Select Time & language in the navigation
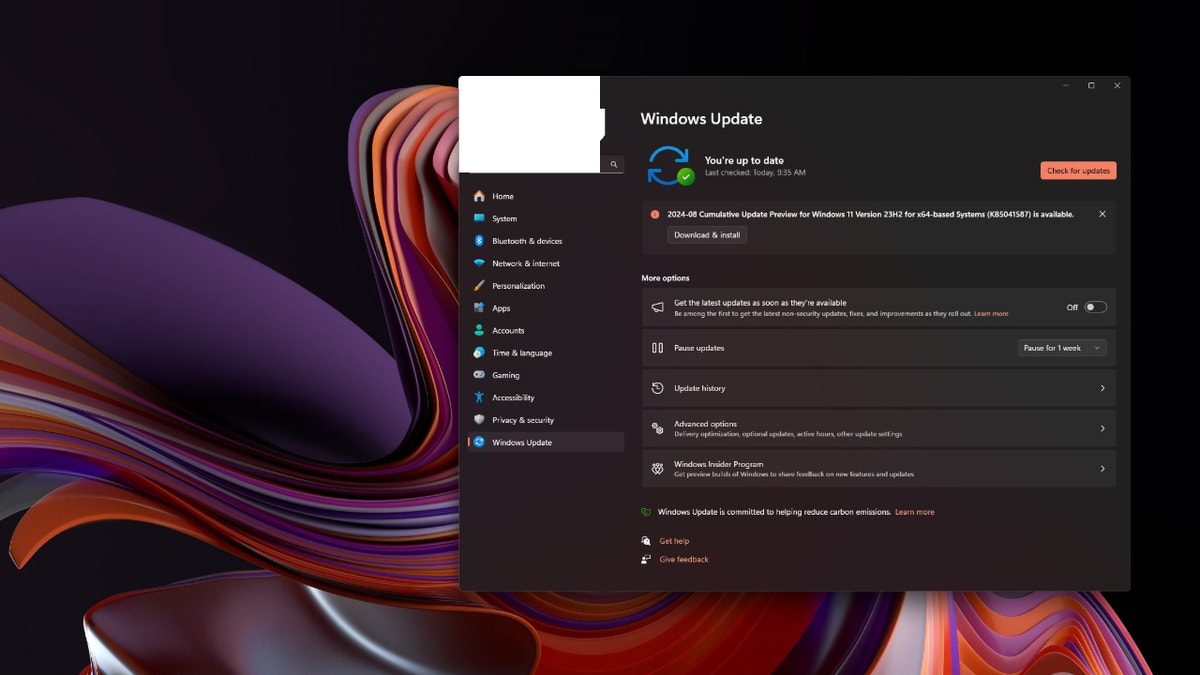The width and height of the screenshot is (1200, 675). [x=481, y=352]
